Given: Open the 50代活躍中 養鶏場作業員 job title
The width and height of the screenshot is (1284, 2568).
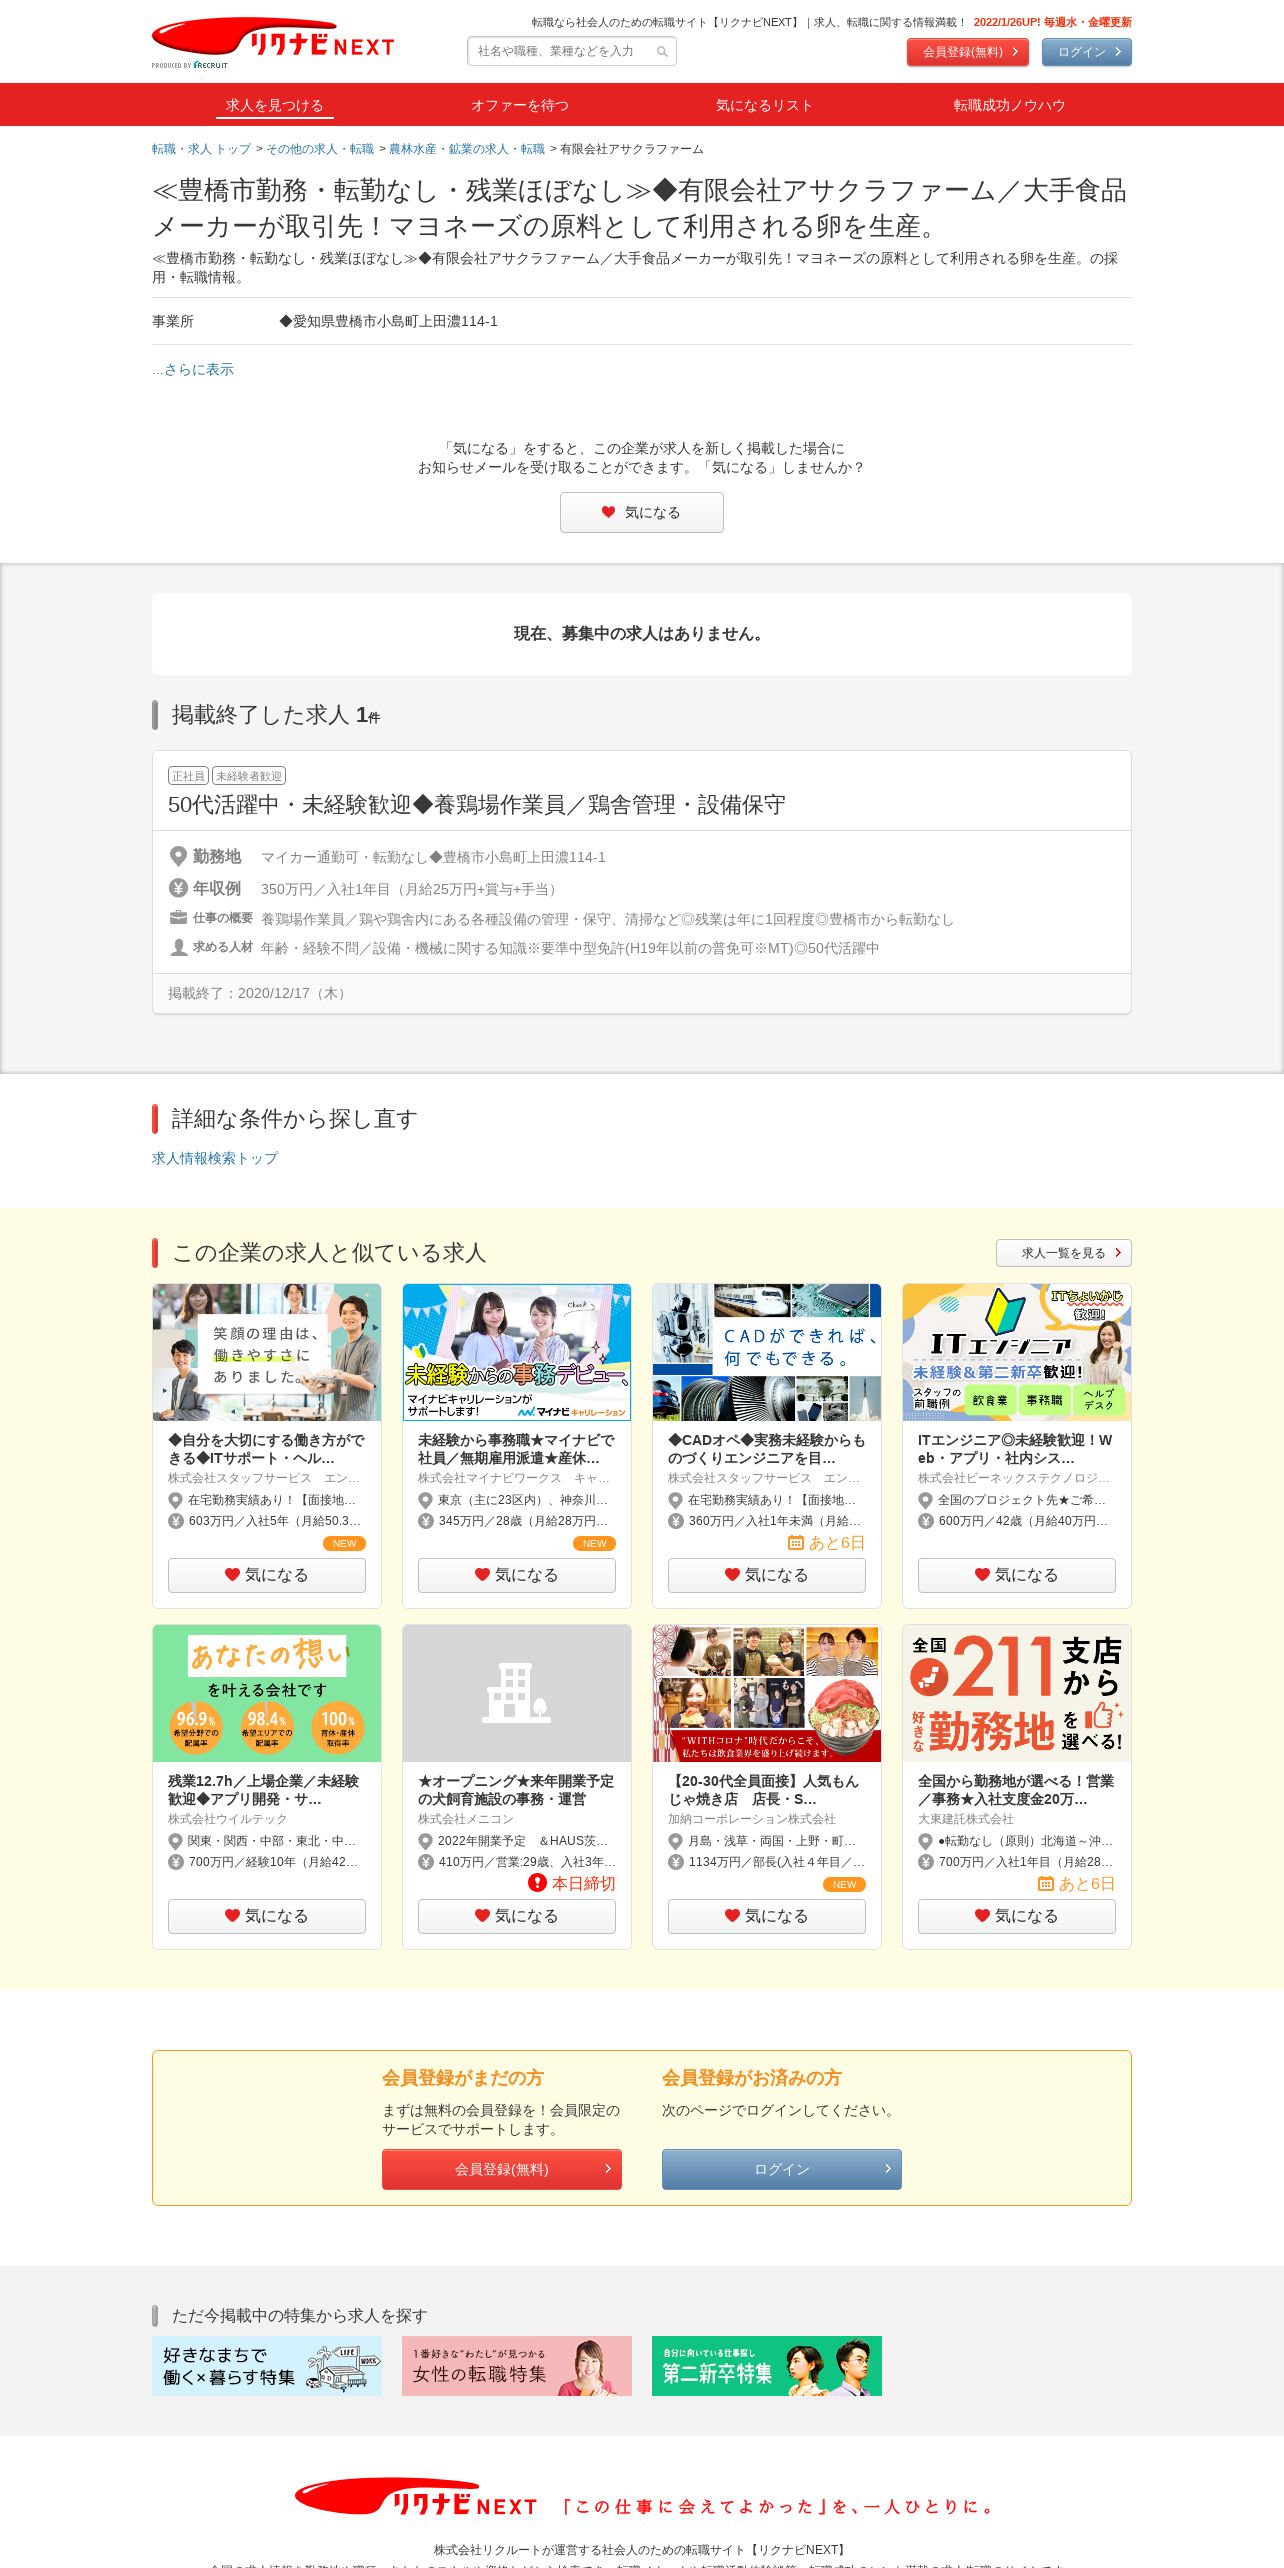Looking at the screenshot, I should (x=477, y=805).
